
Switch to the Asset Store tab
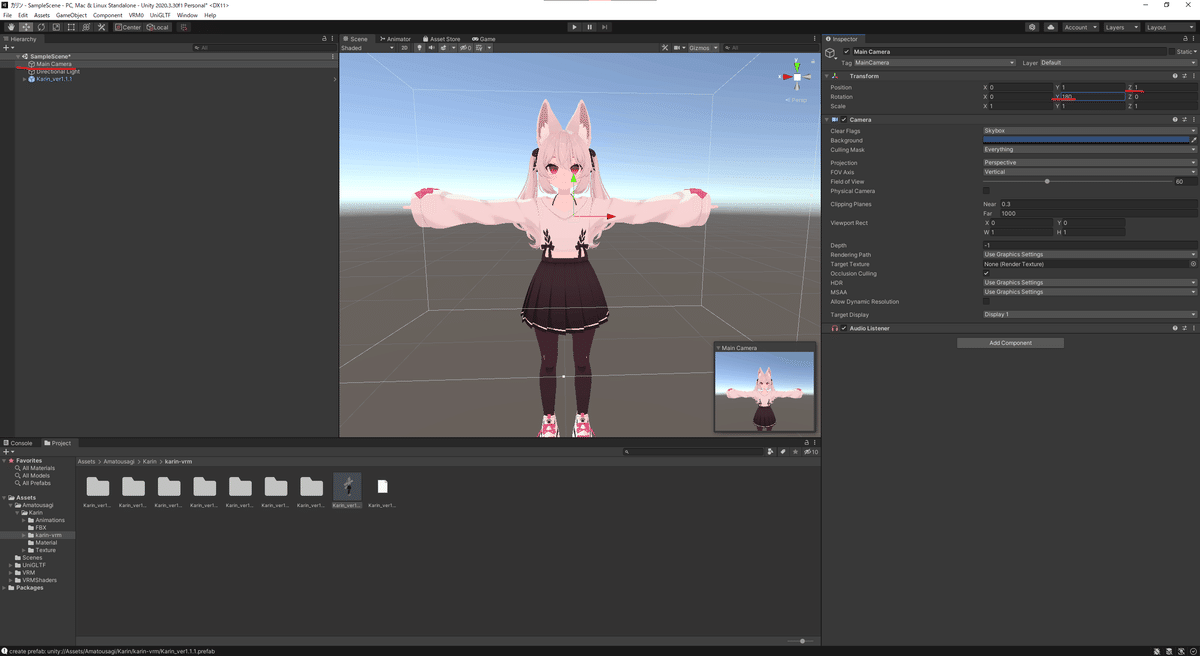tap(441, 39)
